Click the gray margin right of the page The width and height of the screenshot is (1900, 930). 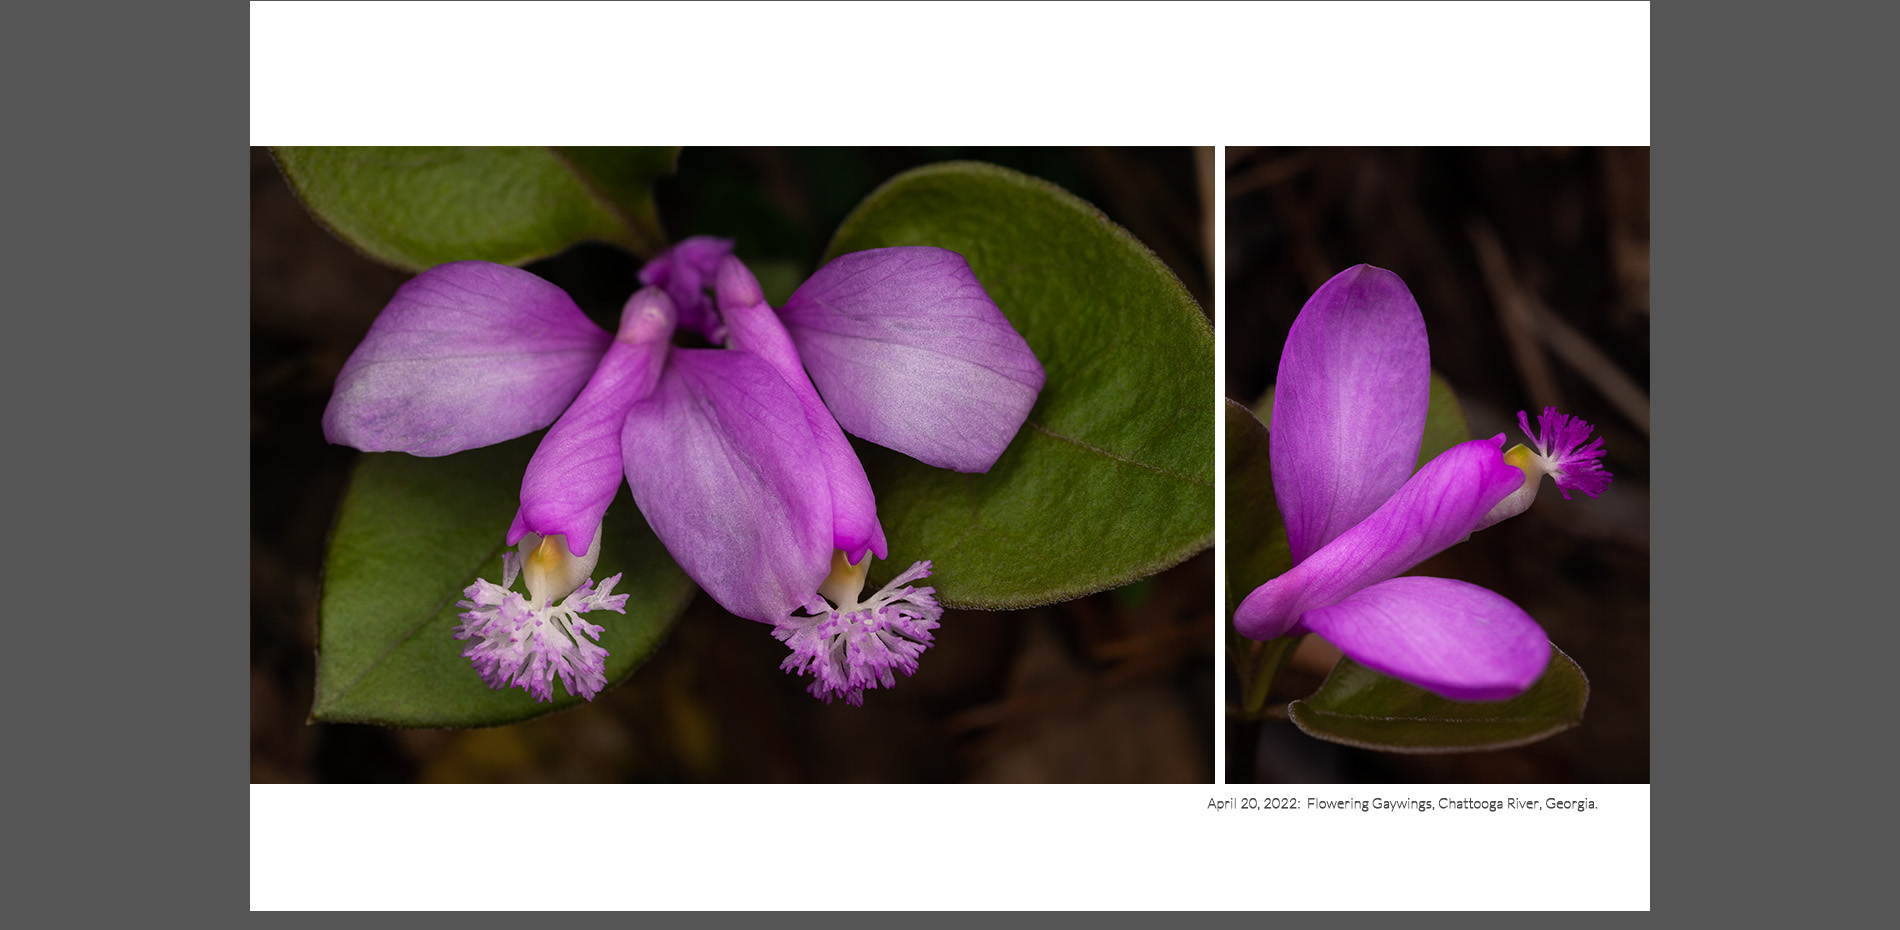click(1774, 465)
